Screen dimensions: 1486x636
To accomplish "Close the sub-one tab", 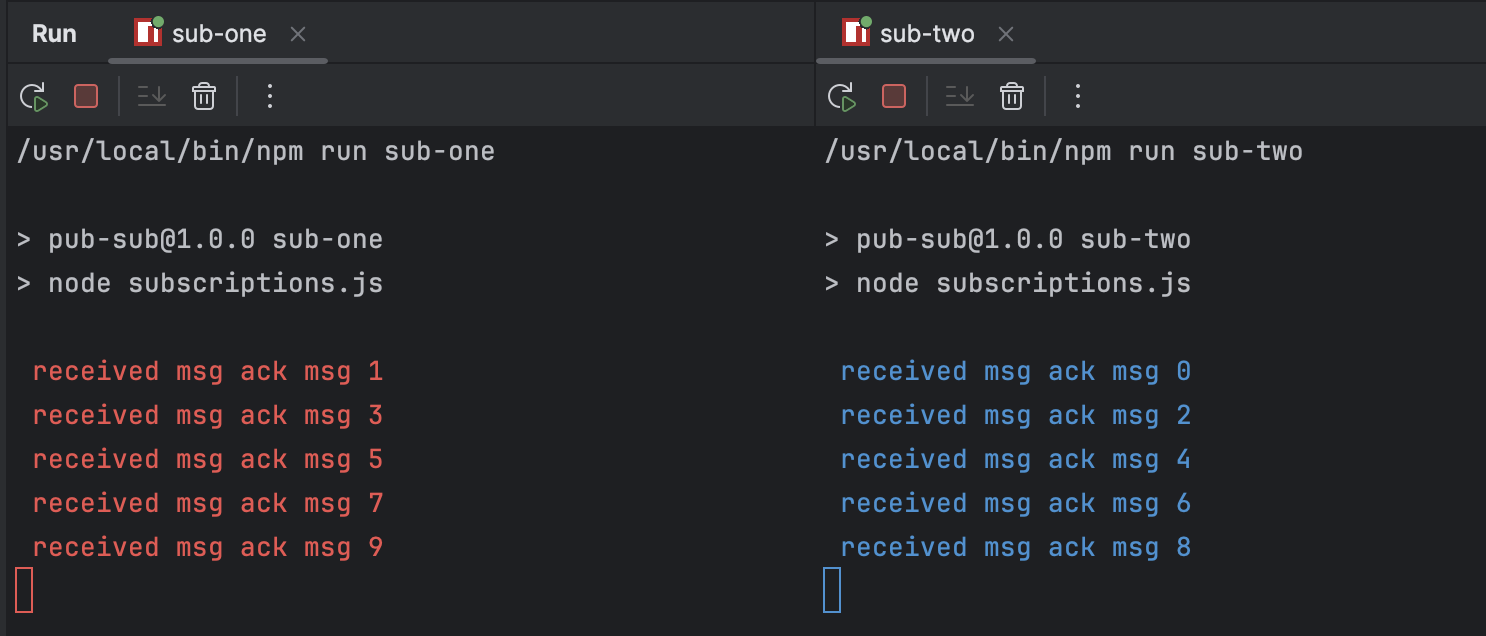I will [x=298, y=34].
